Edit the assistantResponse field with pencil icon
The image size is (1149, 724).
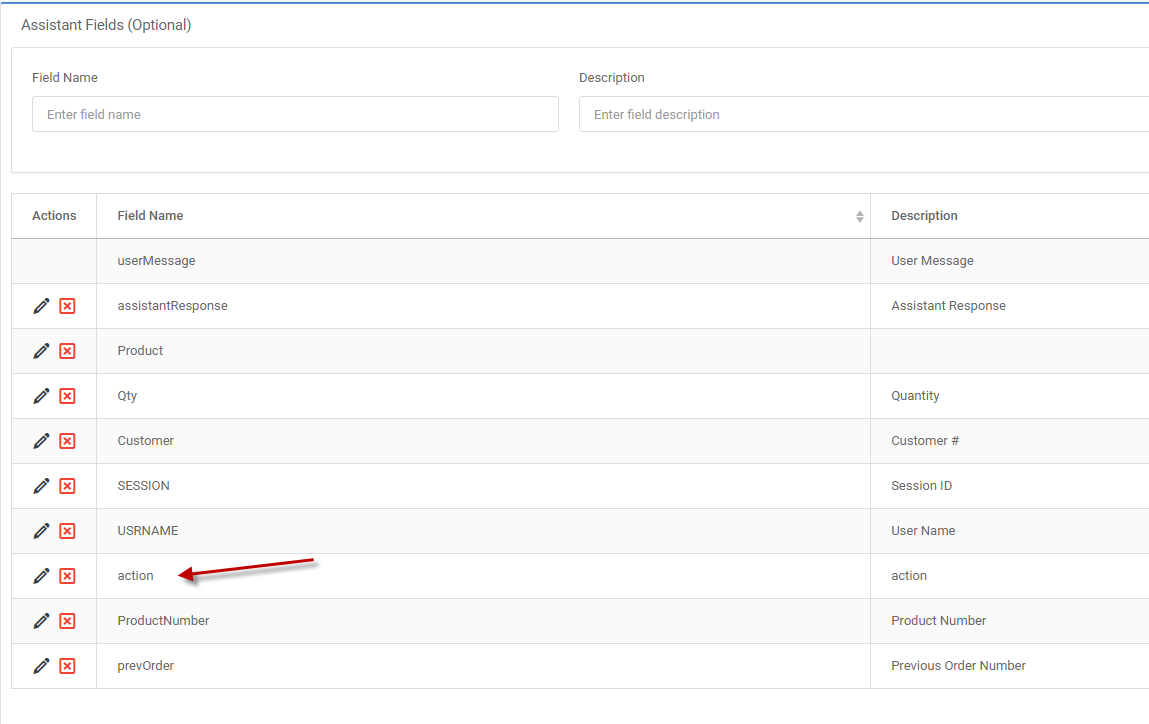[41, 306]
